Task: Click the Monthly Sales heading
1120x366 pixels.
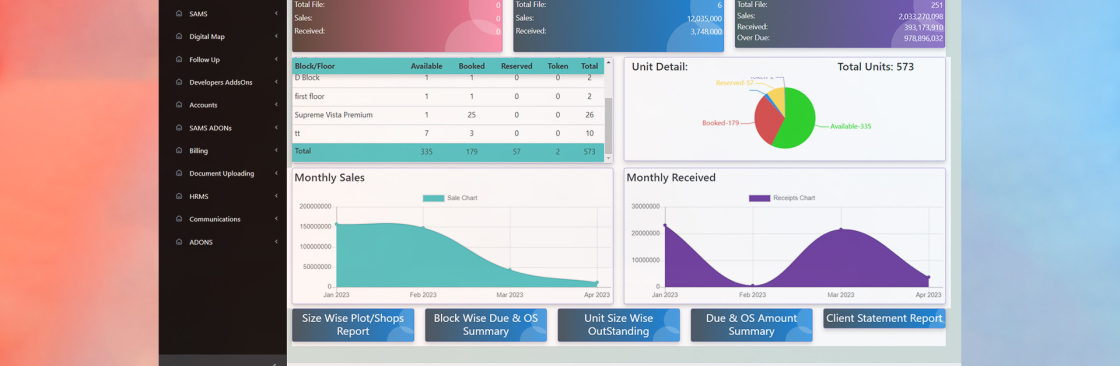Action: click(329, 177)
